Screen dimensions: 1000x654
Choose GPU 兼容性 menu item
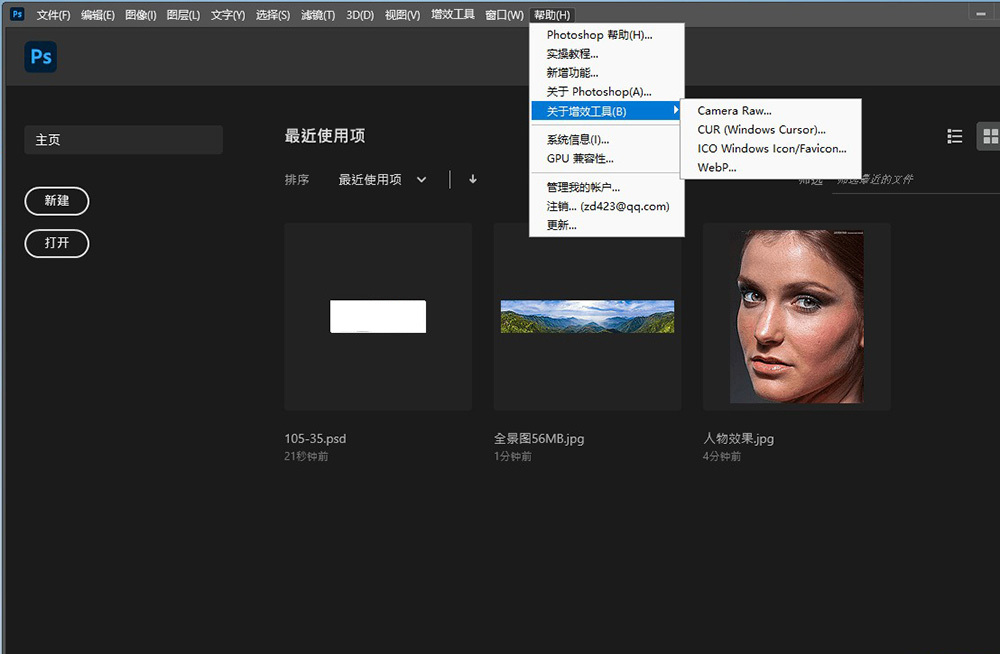[x=580, y=158]
